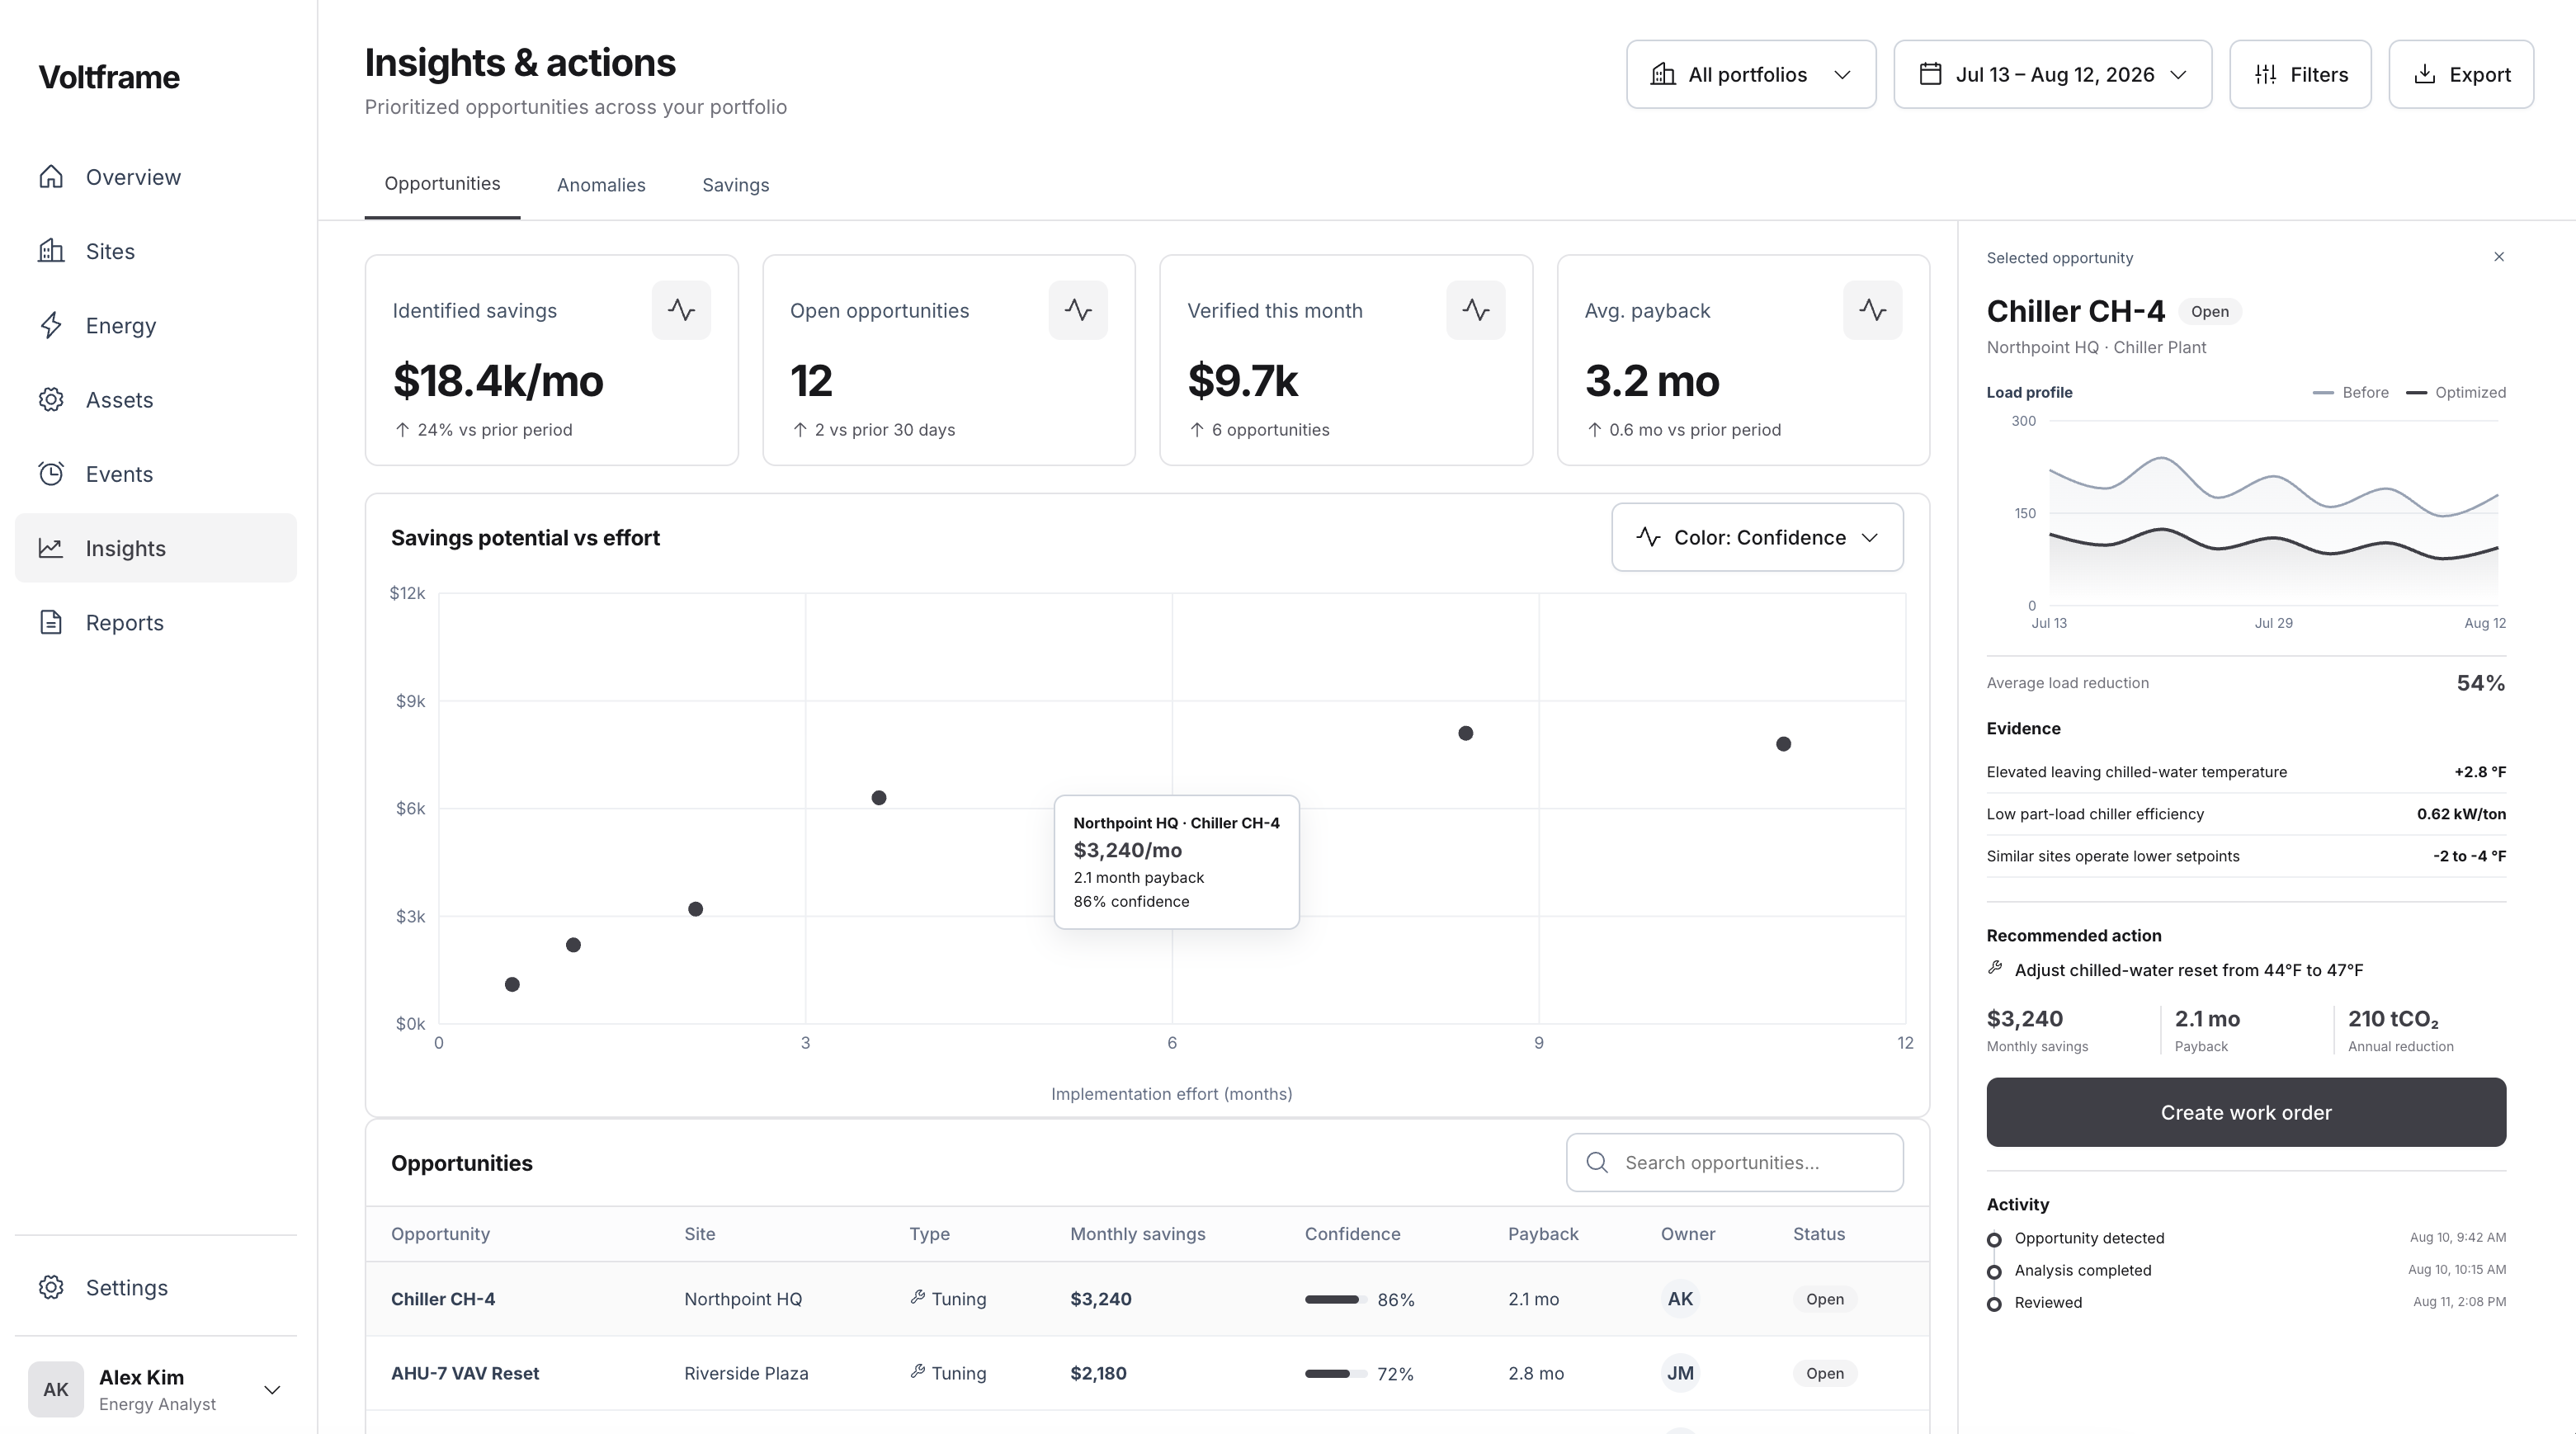
Task: Click the AK owner avatar in Chiller CH-4 row
Action: [1680, 1299]
